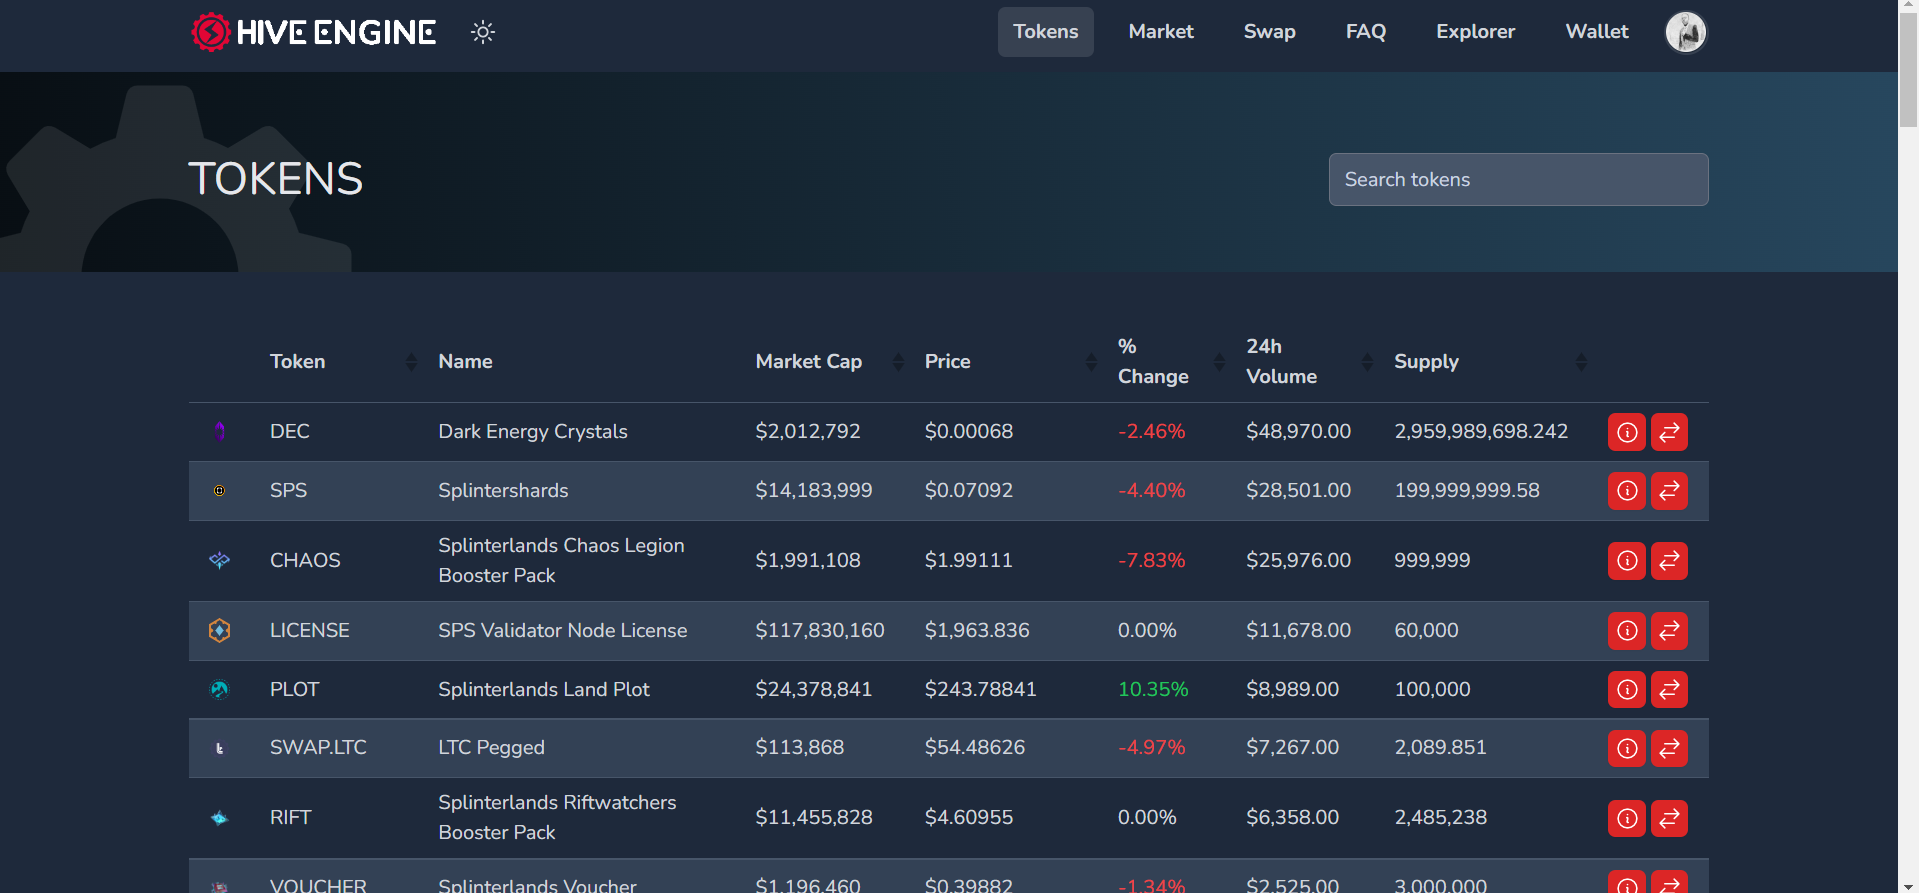
Task: Click the Dark Energy Crystals name
Action: click(533, 432)
